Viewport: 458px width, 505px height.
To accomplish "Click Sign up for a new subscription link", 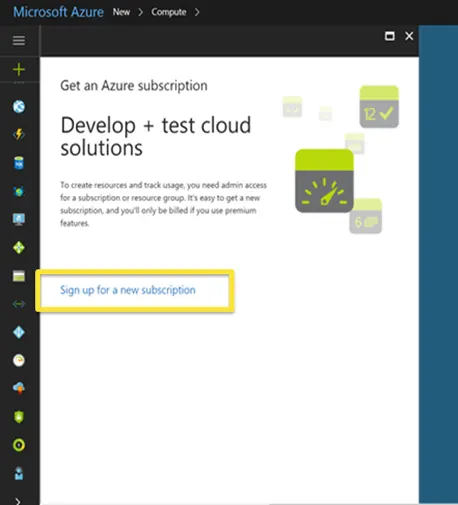I will [128, 290].
